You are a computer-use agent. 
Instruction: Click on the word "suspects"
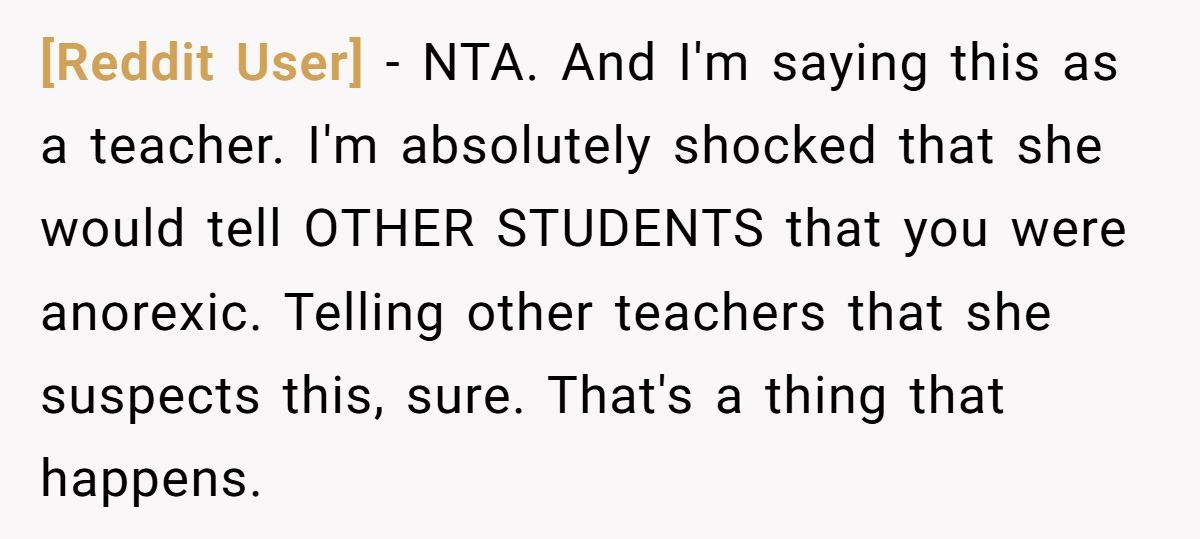pos(150,398)
